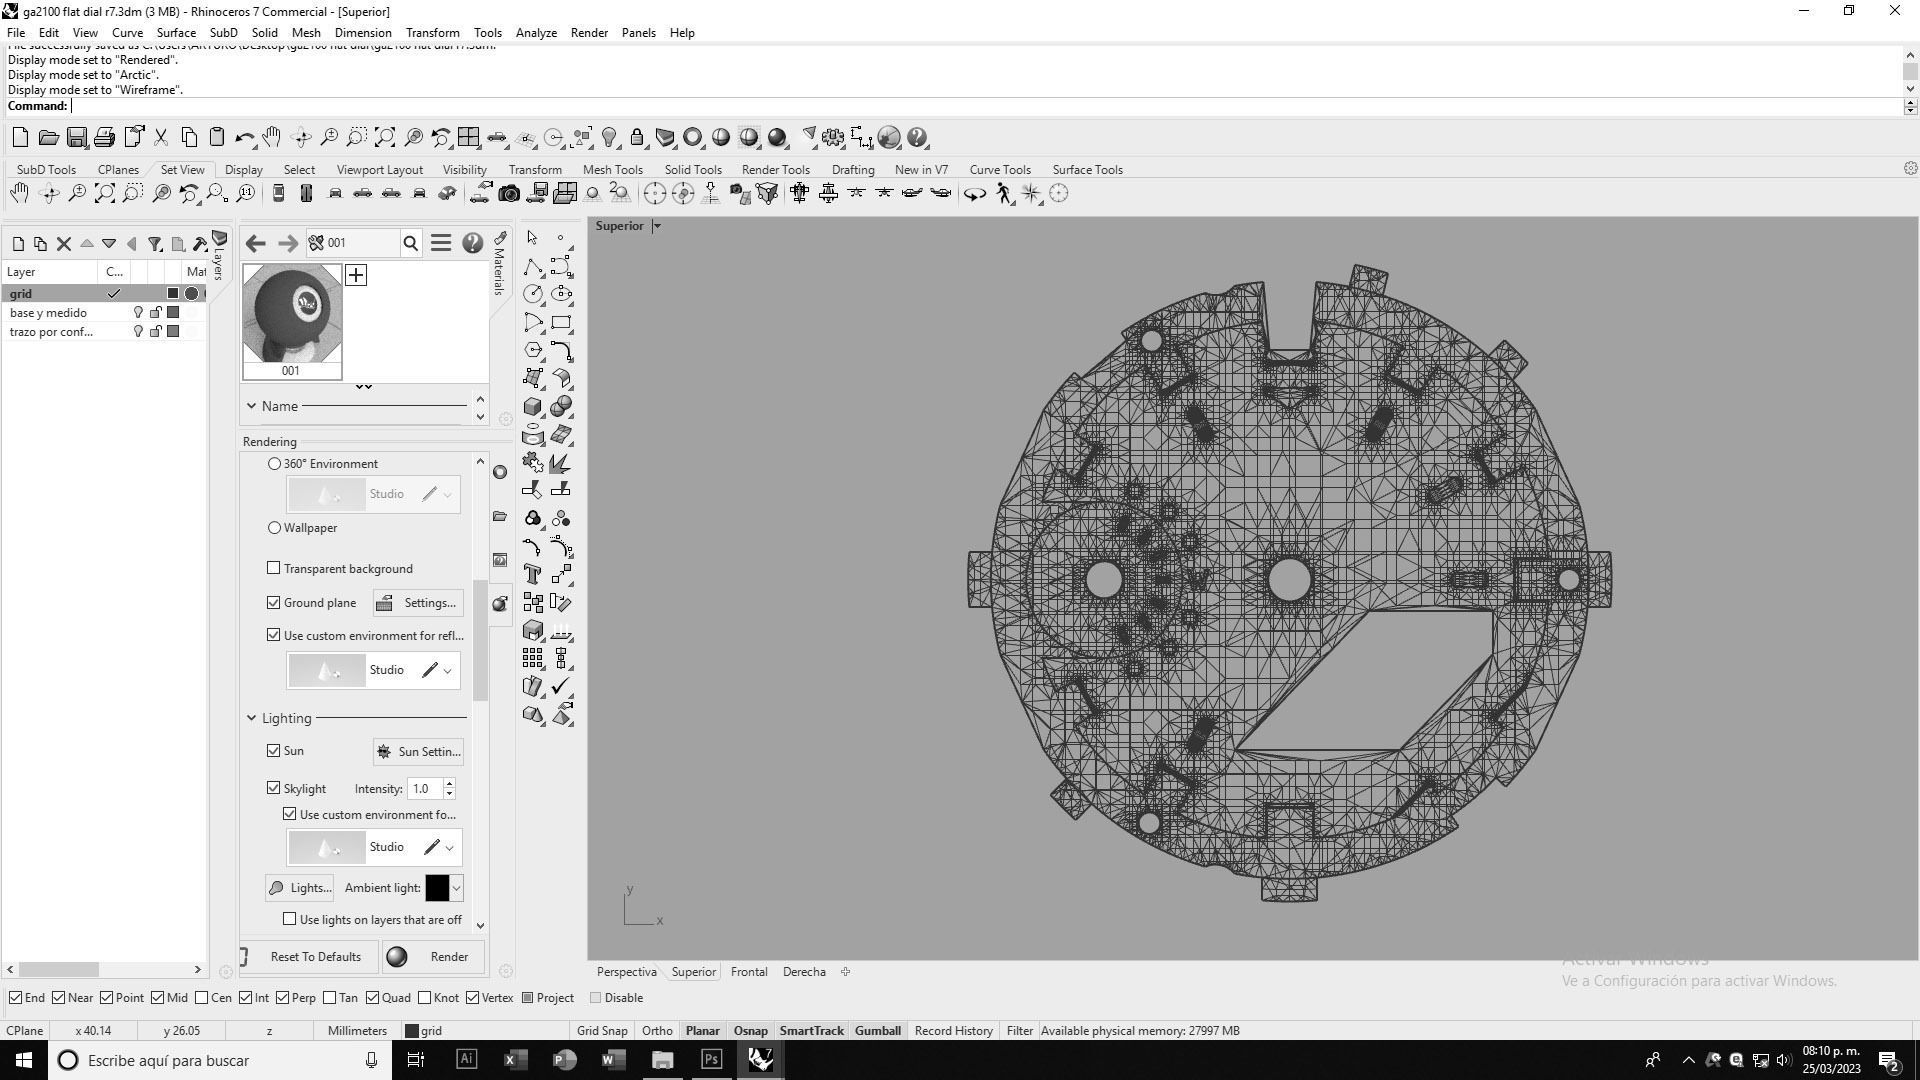
Task: Click the Render button
Action: click(x=433, y=957)
